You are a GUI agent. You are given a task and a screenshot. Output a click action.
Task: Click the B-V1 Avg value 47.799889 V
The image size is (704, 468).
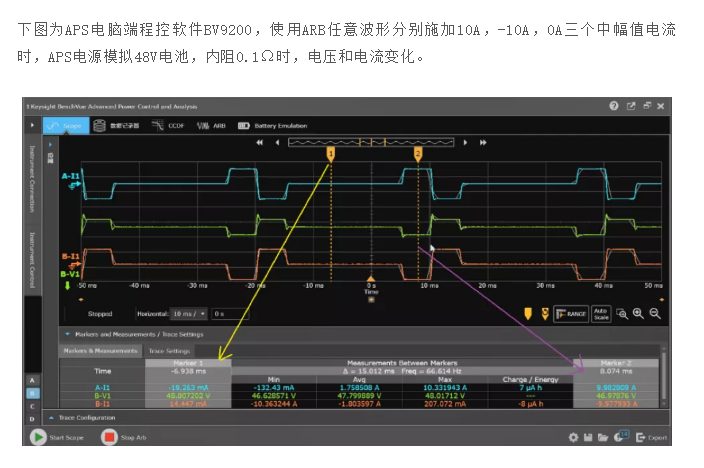pyautogui.click(x=359, y=396)
